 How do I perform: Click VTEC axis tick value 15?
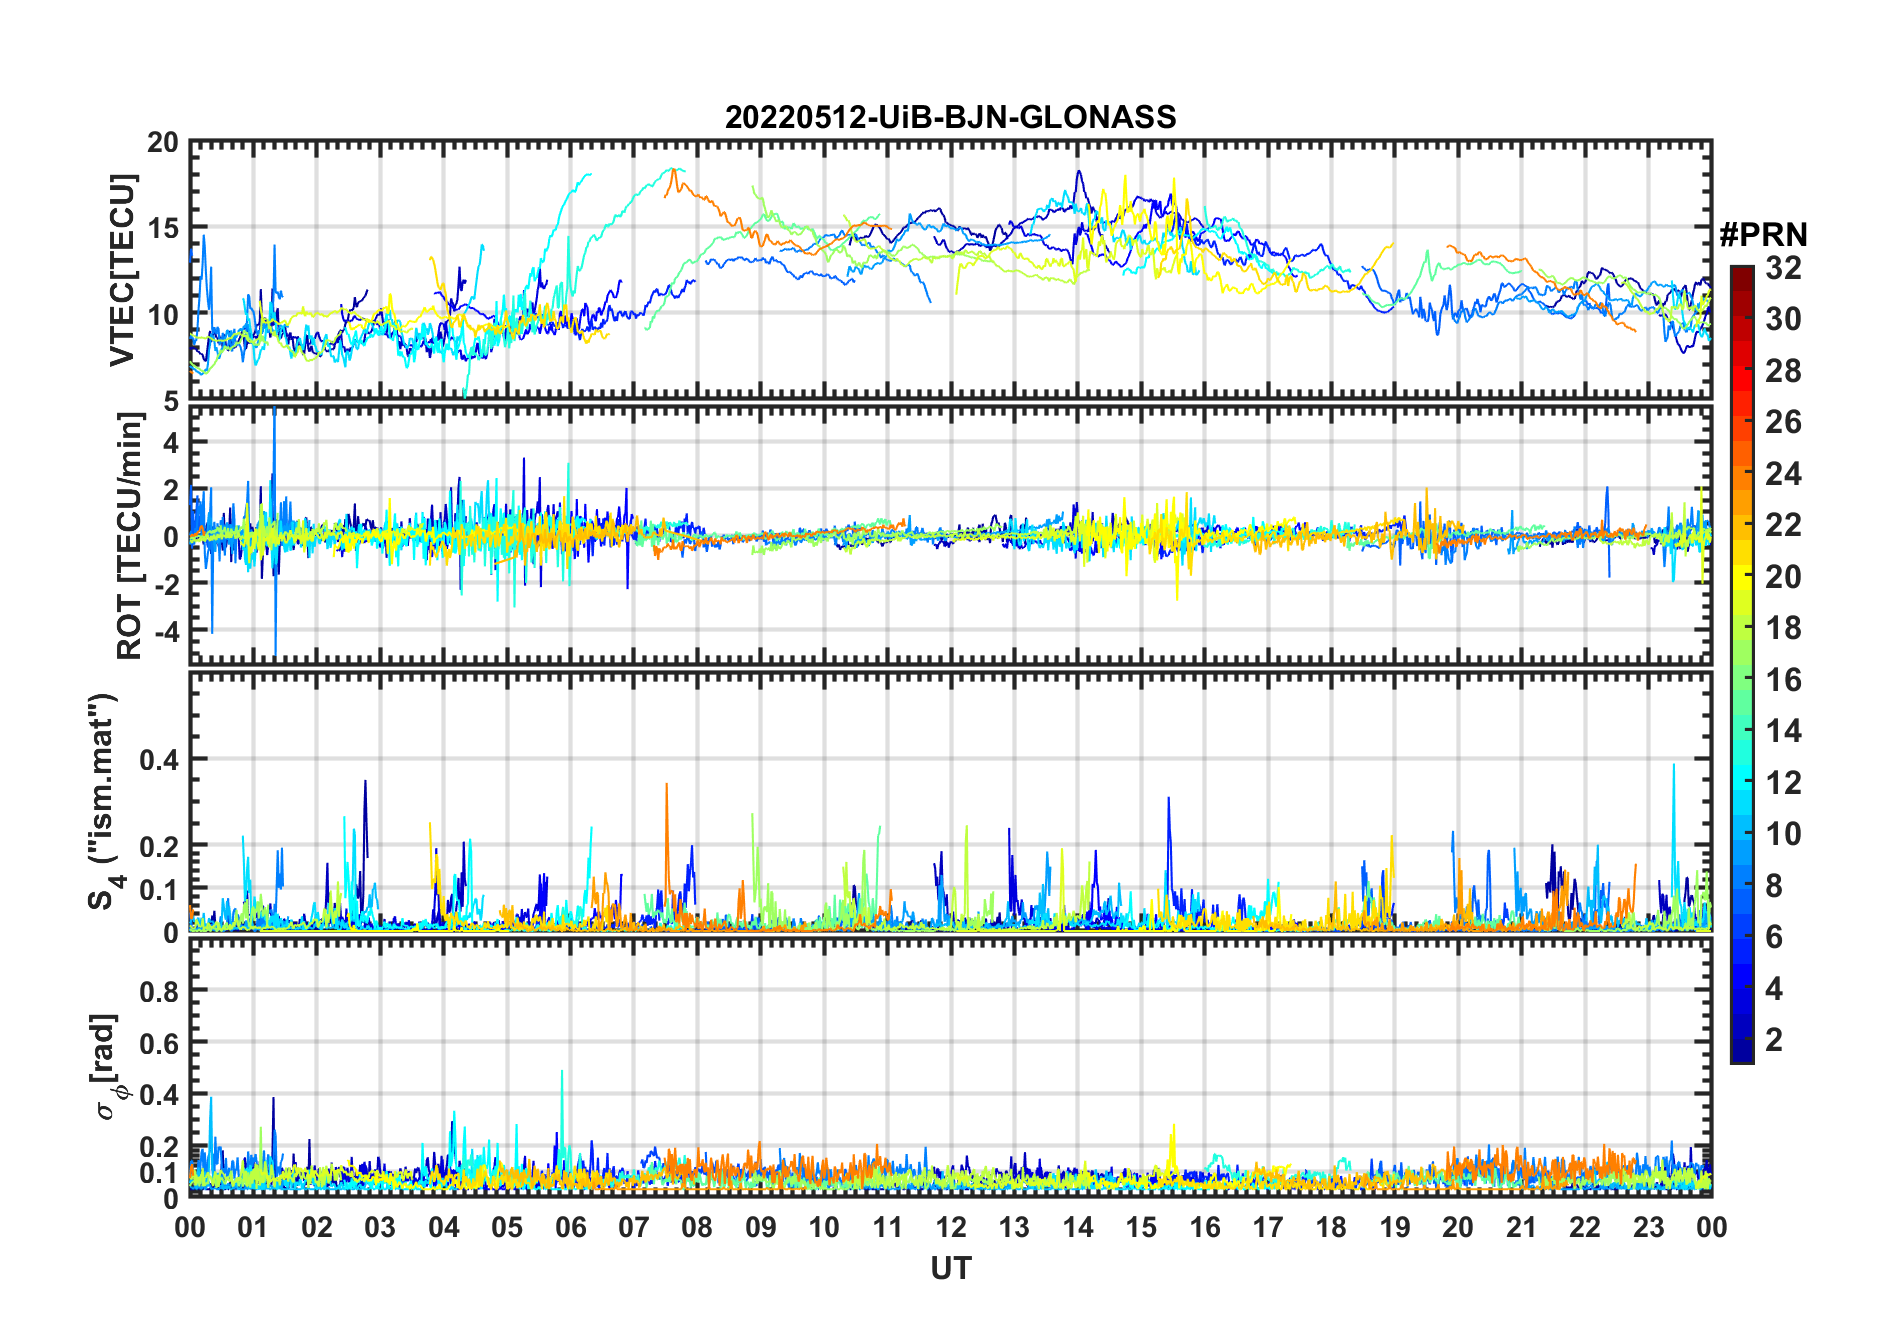click(163, 228)
